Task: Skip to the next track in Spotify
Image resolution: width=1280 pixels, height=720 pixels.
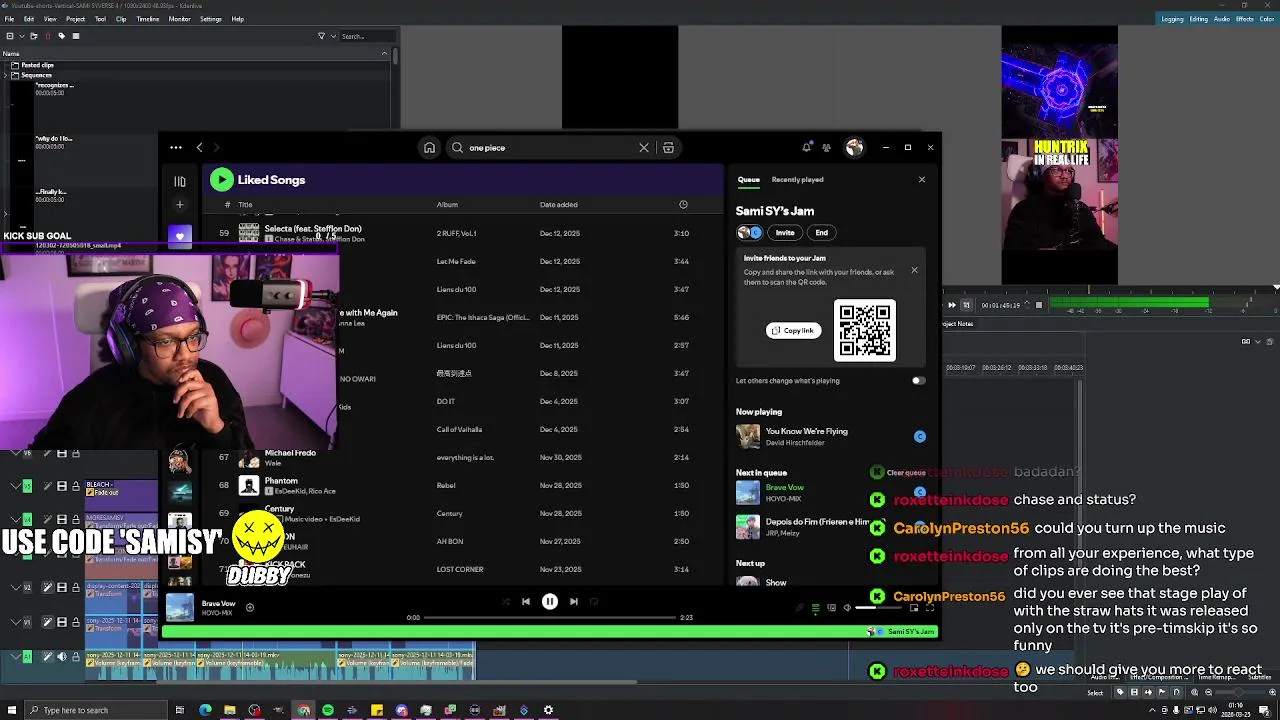Action: click(573, 602)
